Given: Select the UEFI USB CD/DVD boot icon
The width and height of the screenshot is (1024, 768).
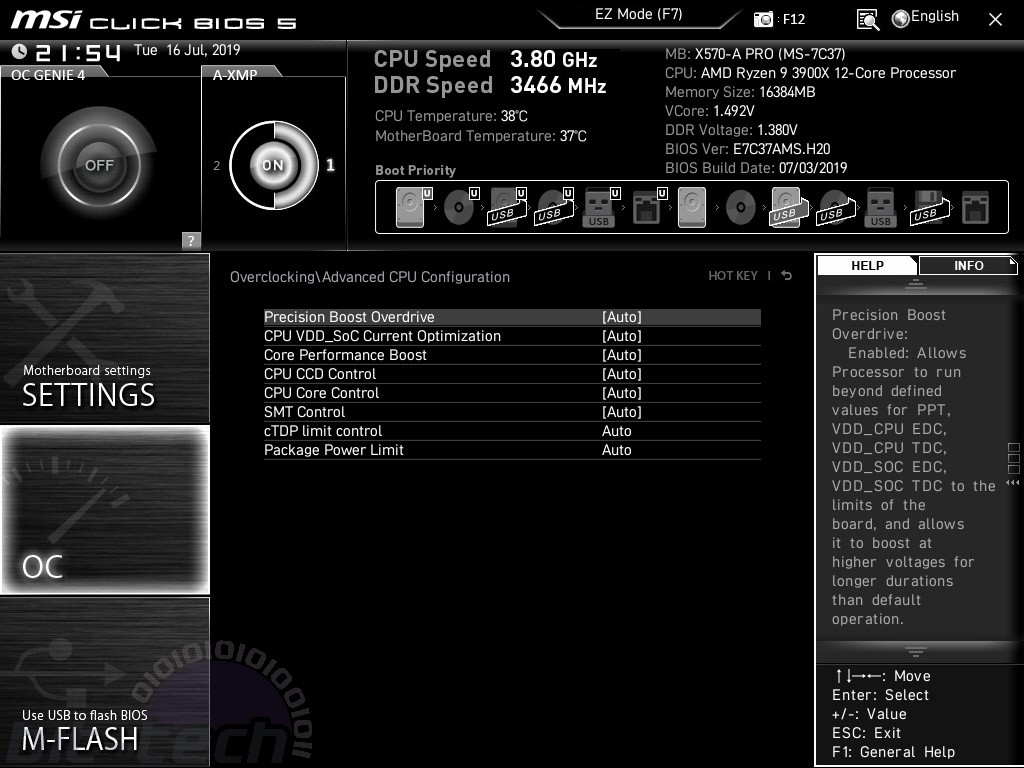Looking at the screenshot, I should (554, 207).
